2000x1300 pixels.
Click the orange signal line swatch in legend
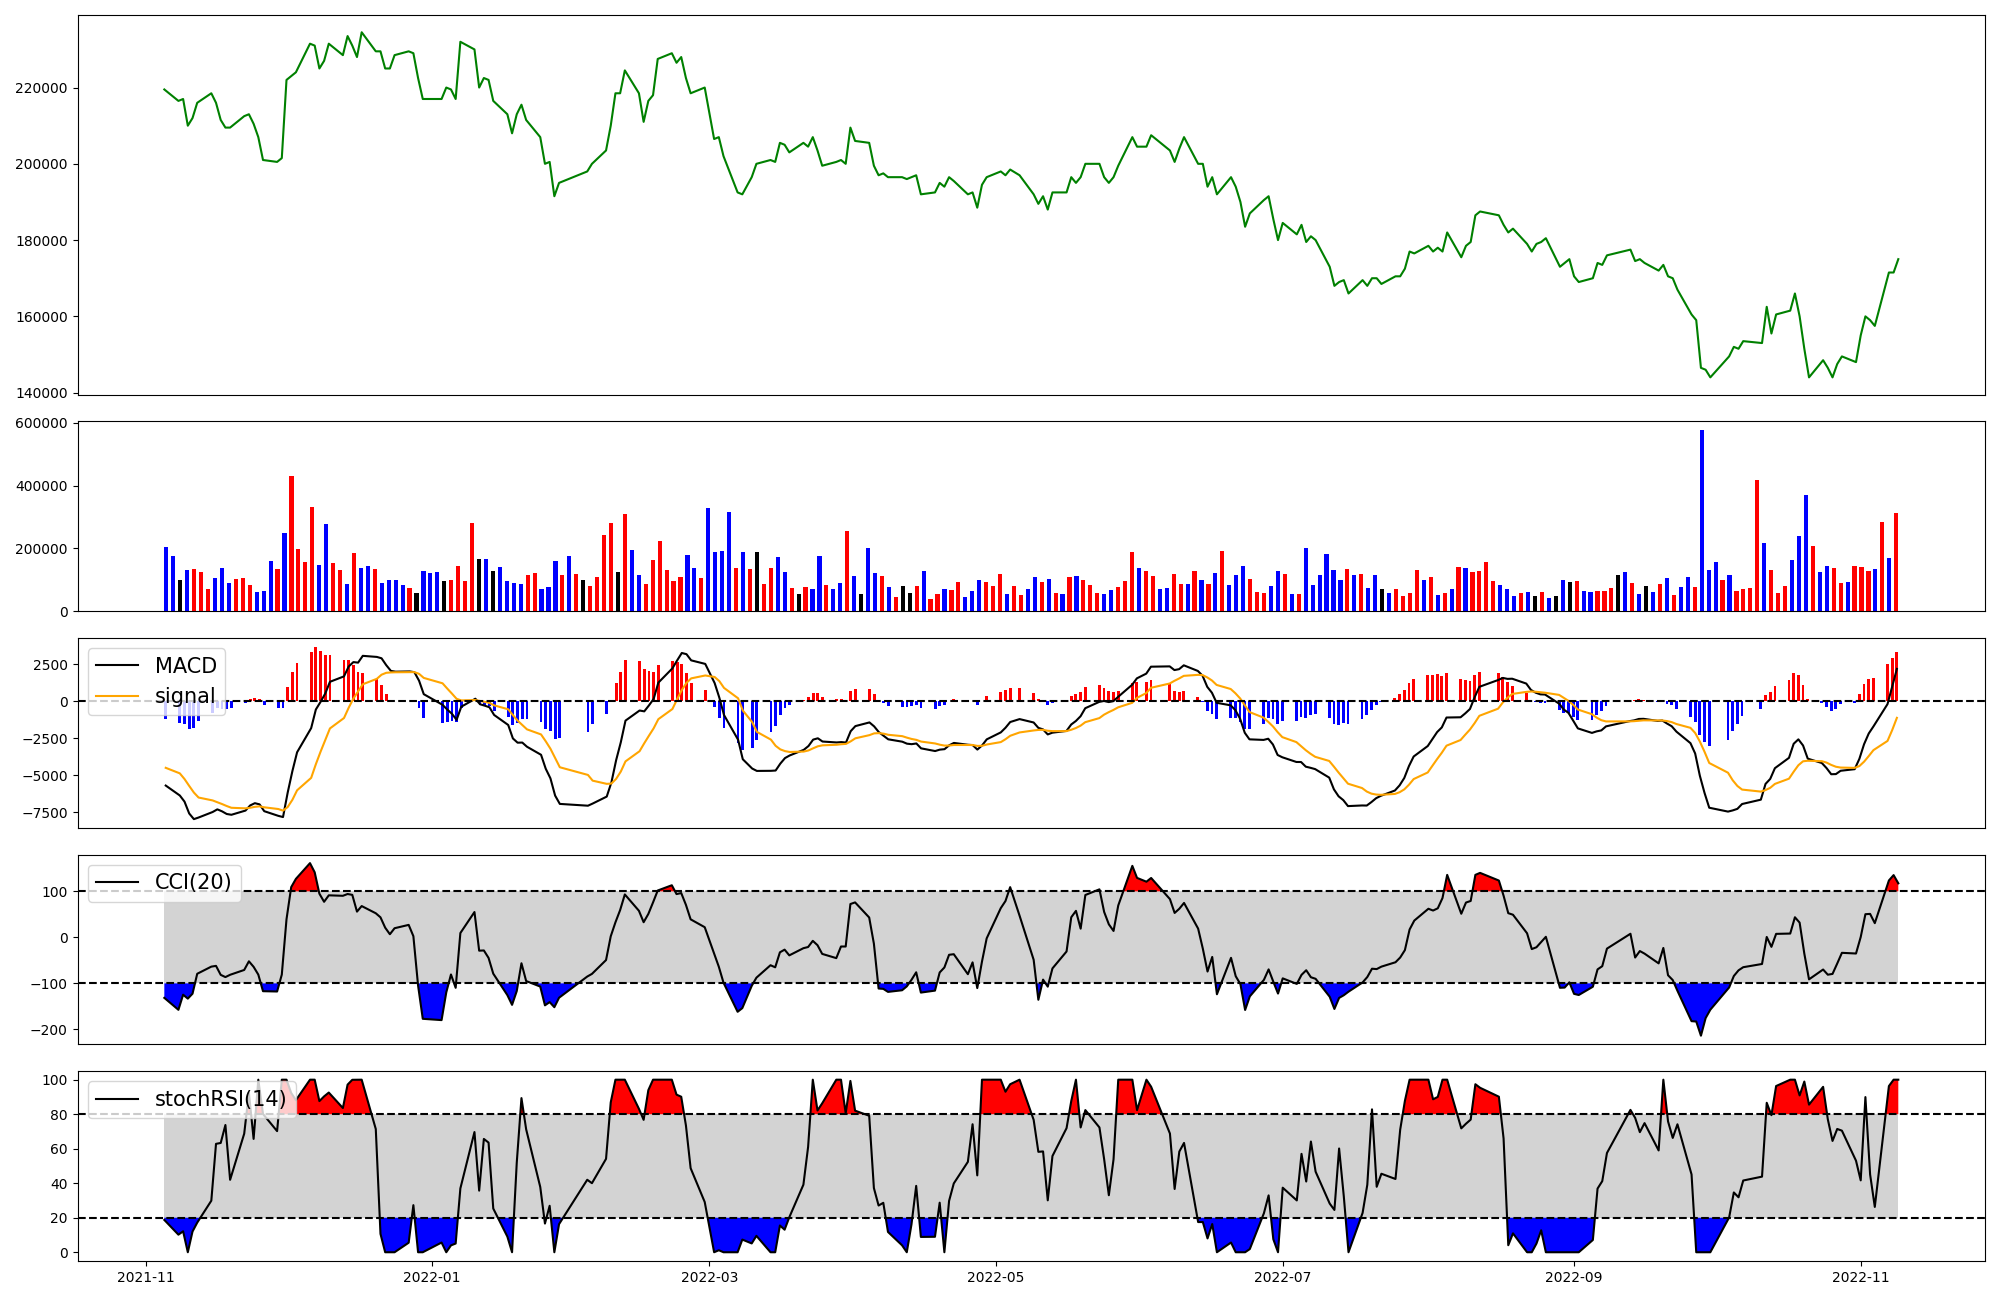(x=118, y=696)
